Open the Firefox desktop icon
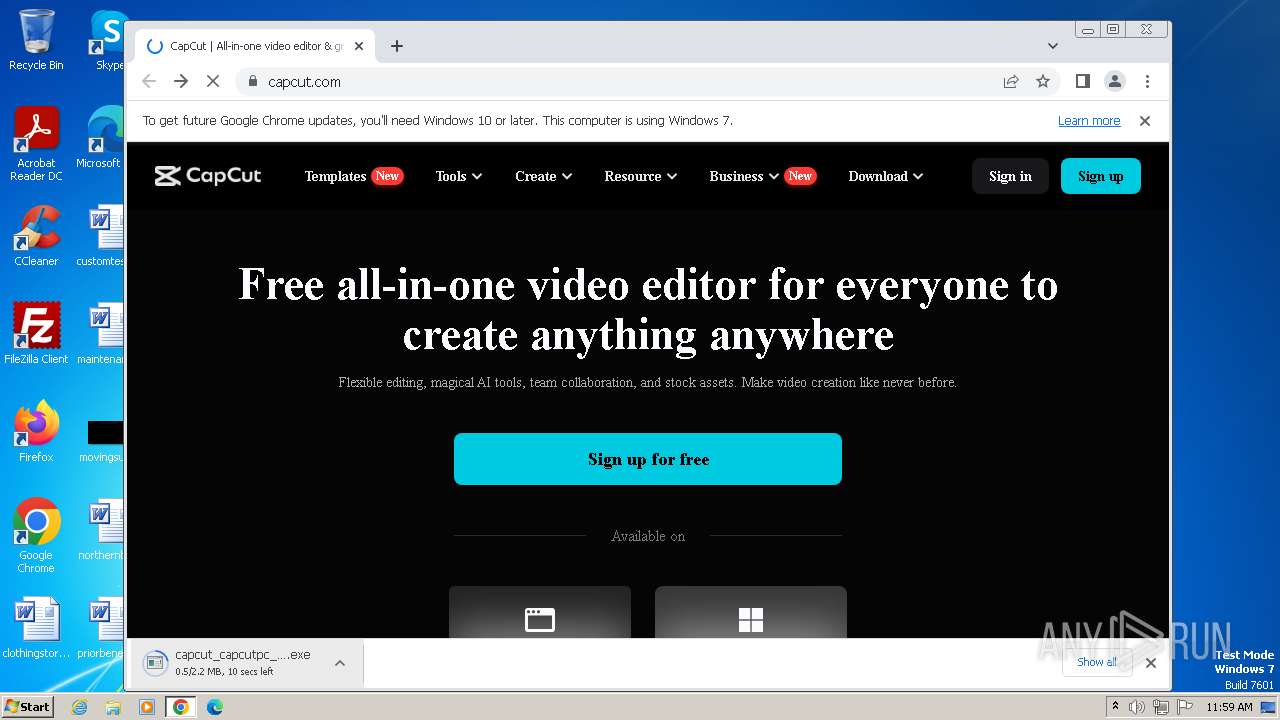Screen dimensions: 1280x720 [x=36, y=432]
